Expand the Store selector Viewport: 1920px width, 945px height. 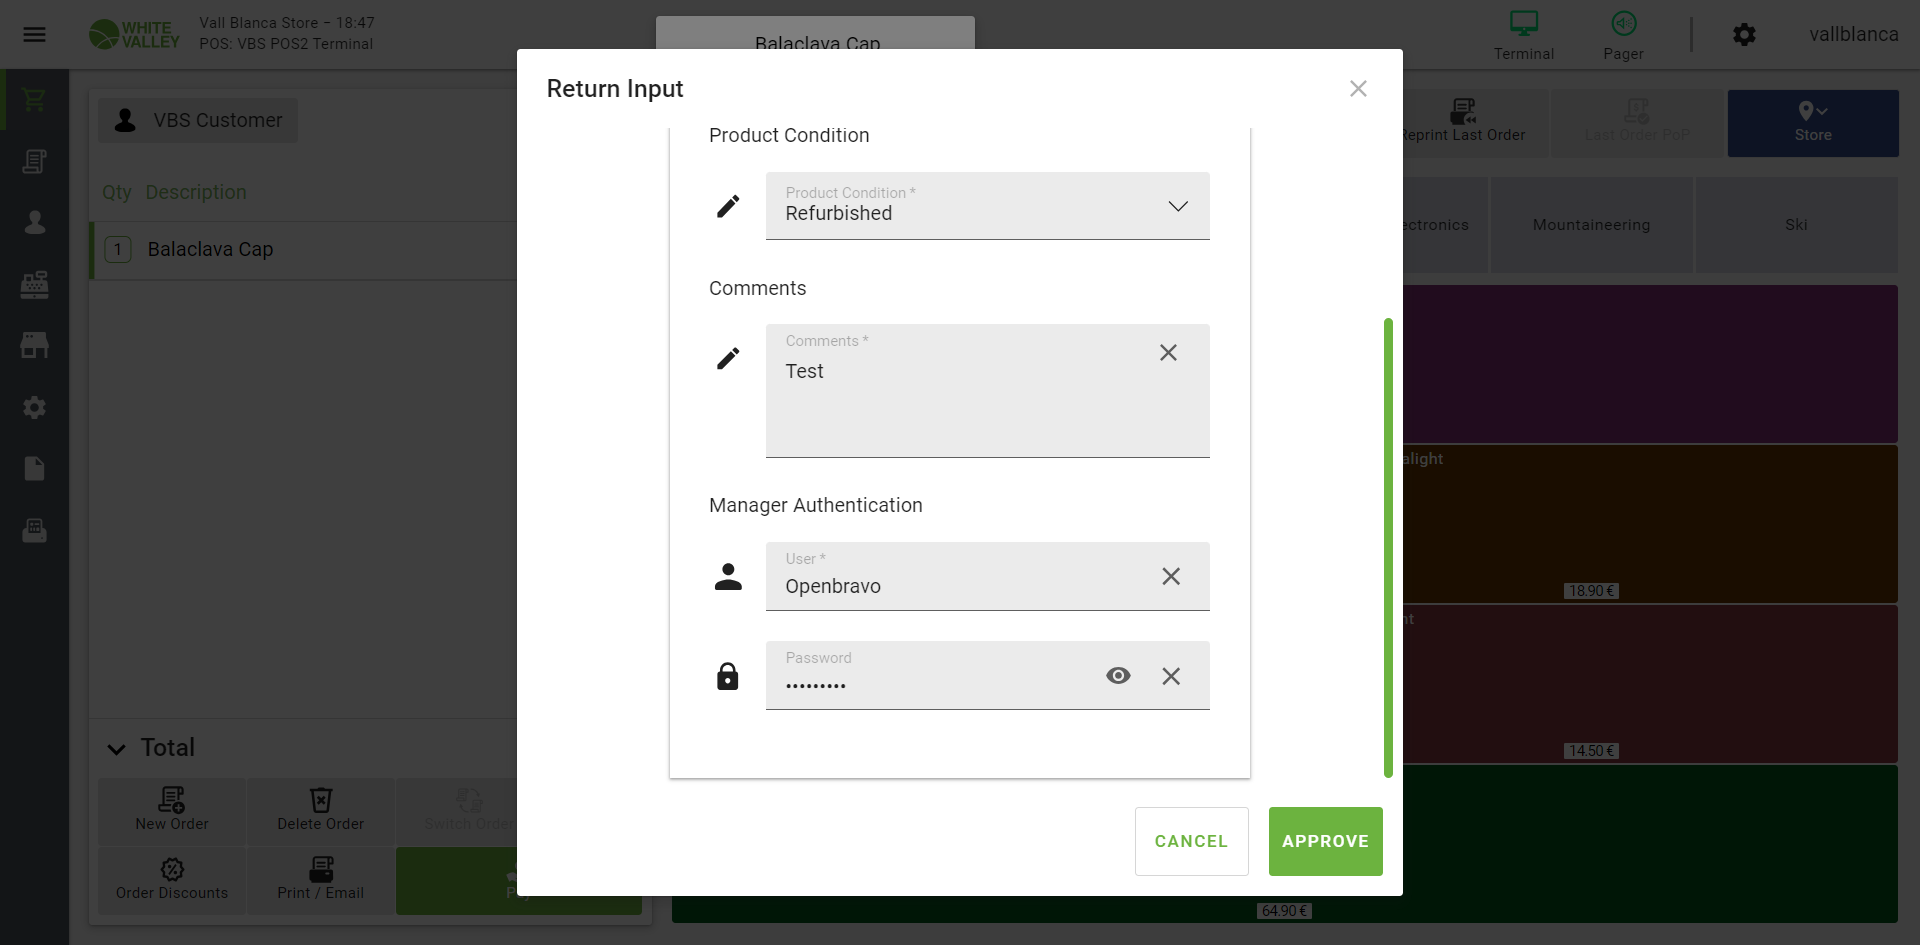tap(1812, 123)
